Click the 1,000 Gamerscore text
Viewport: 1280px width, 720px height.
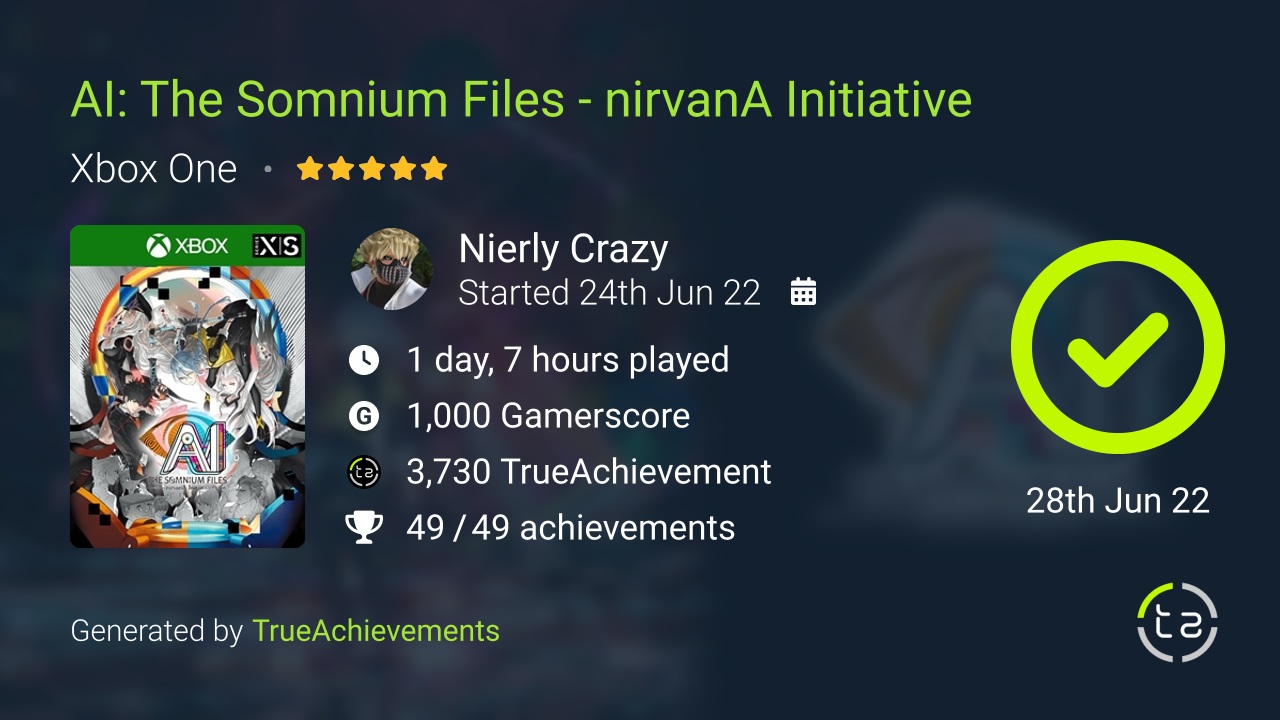coord(548,416)
